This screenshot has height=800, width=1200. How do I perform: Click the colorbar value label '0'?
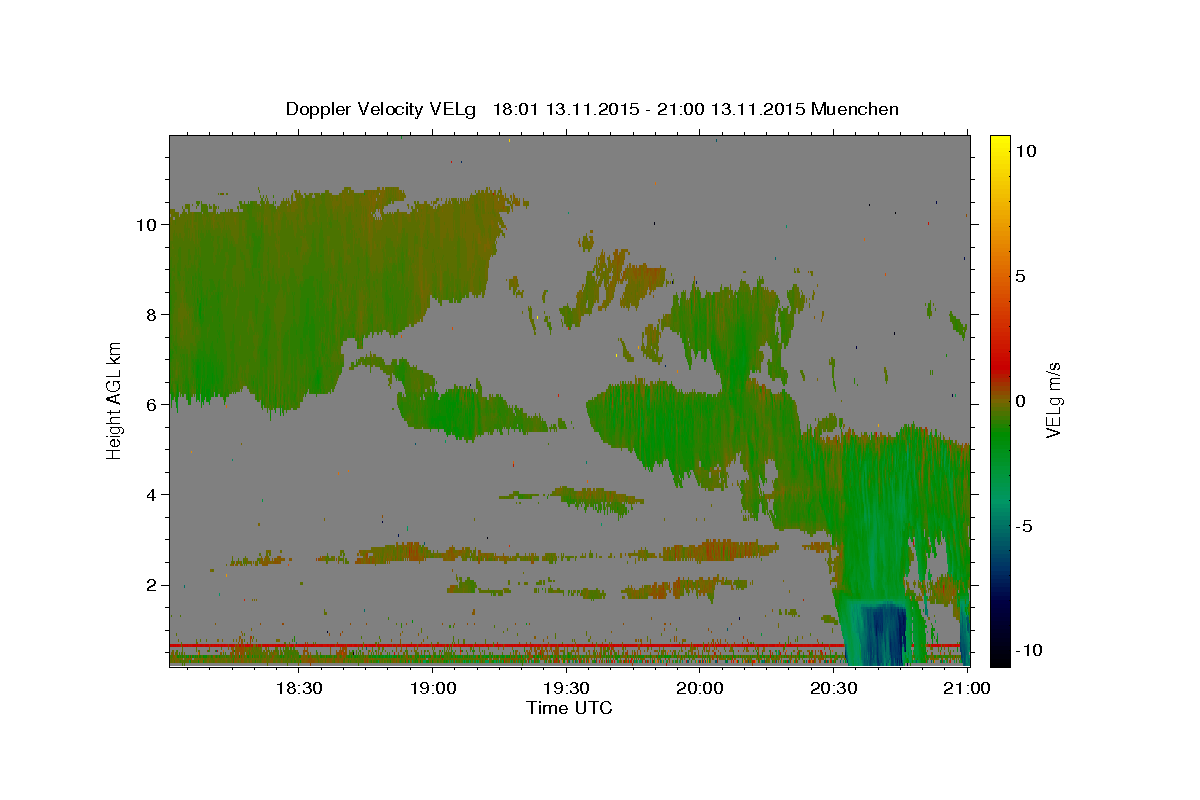click(x=1020, y=400)
